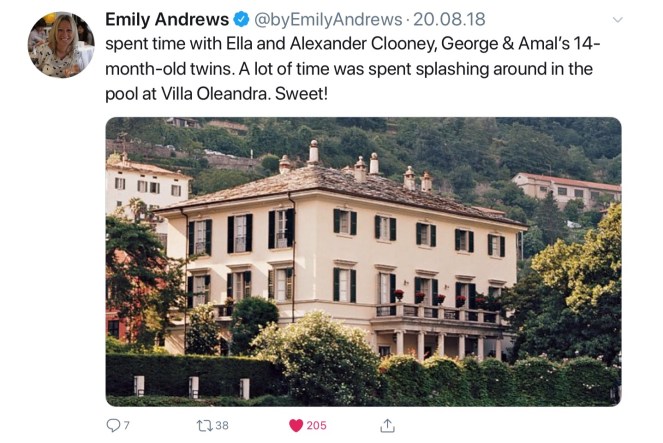
Task: Retweet this tweet using the retweet icon
Action: pyautogui.click(x=203, y=425)
